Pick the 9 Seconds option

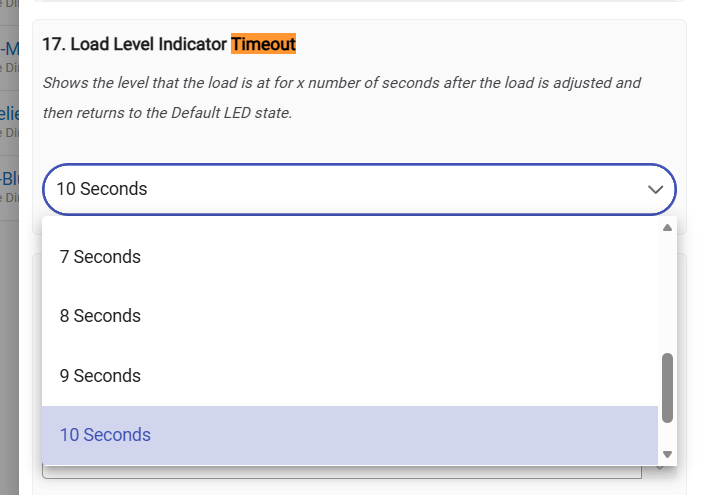click(x=100, y=376)
